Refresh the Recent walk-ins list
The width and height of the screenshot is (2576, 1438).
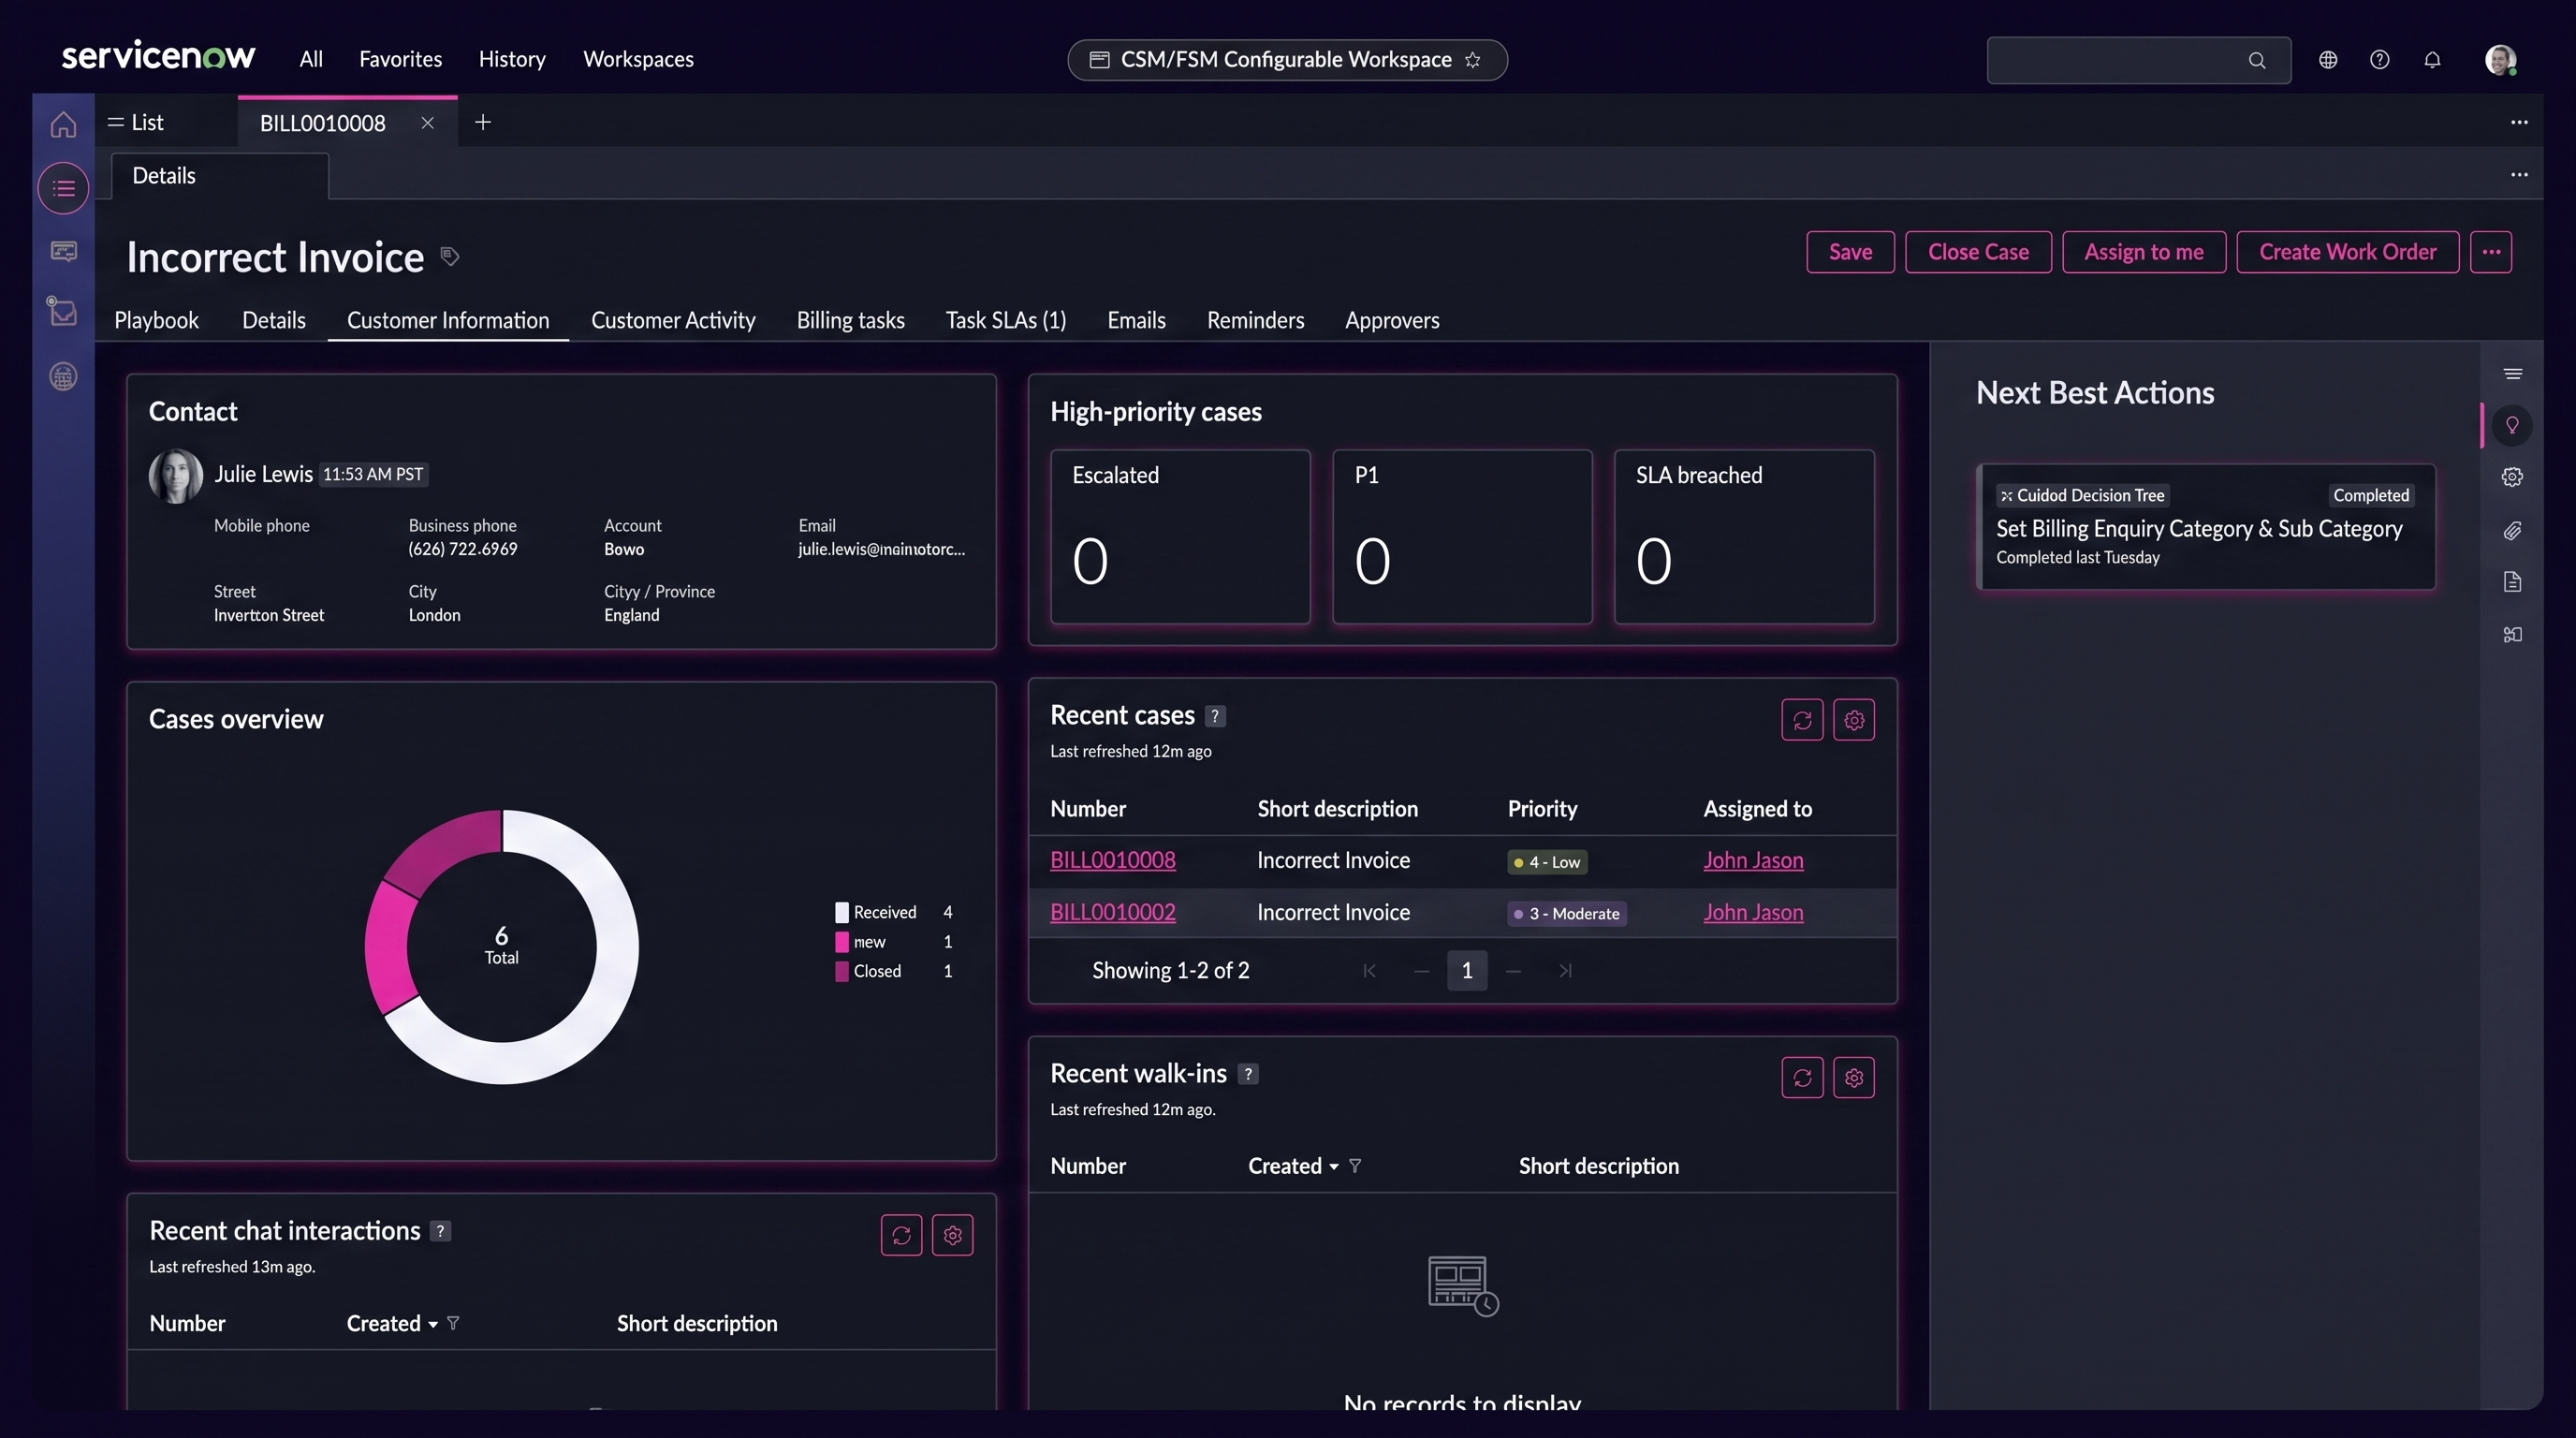1802,1078
